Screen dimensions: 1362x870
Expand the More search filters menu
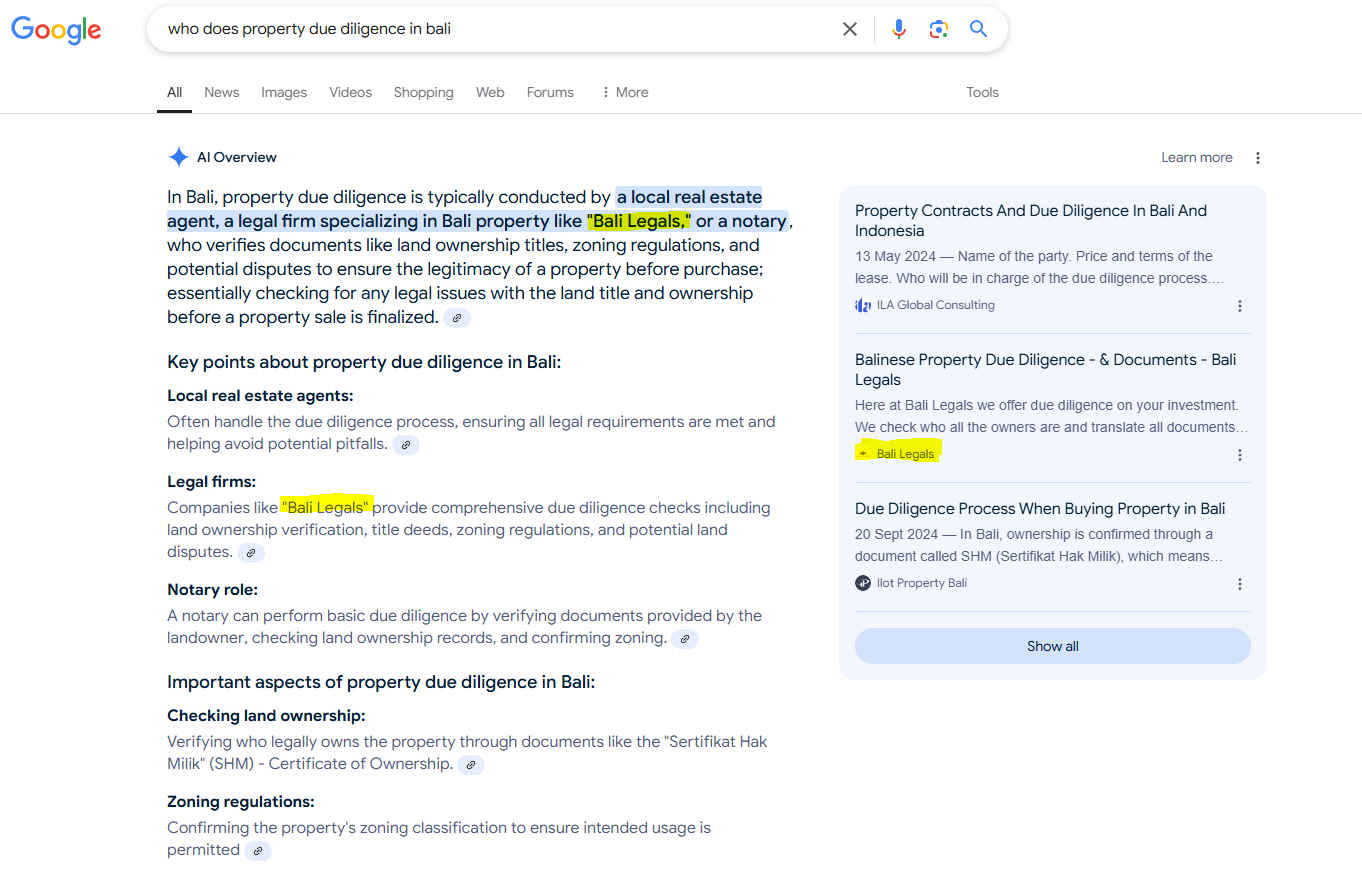coord(624,92)
